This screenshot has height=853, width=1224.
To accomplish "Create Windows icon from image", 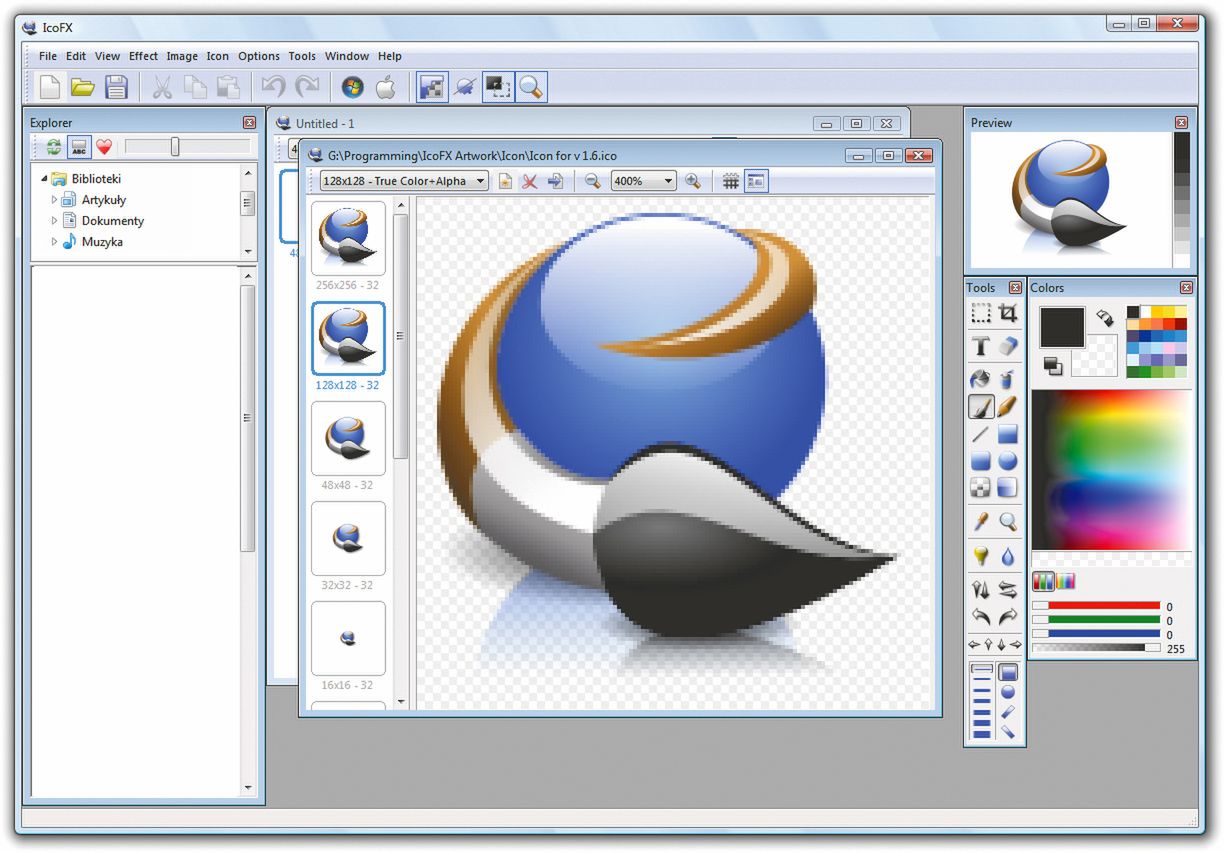I will 352,87.
